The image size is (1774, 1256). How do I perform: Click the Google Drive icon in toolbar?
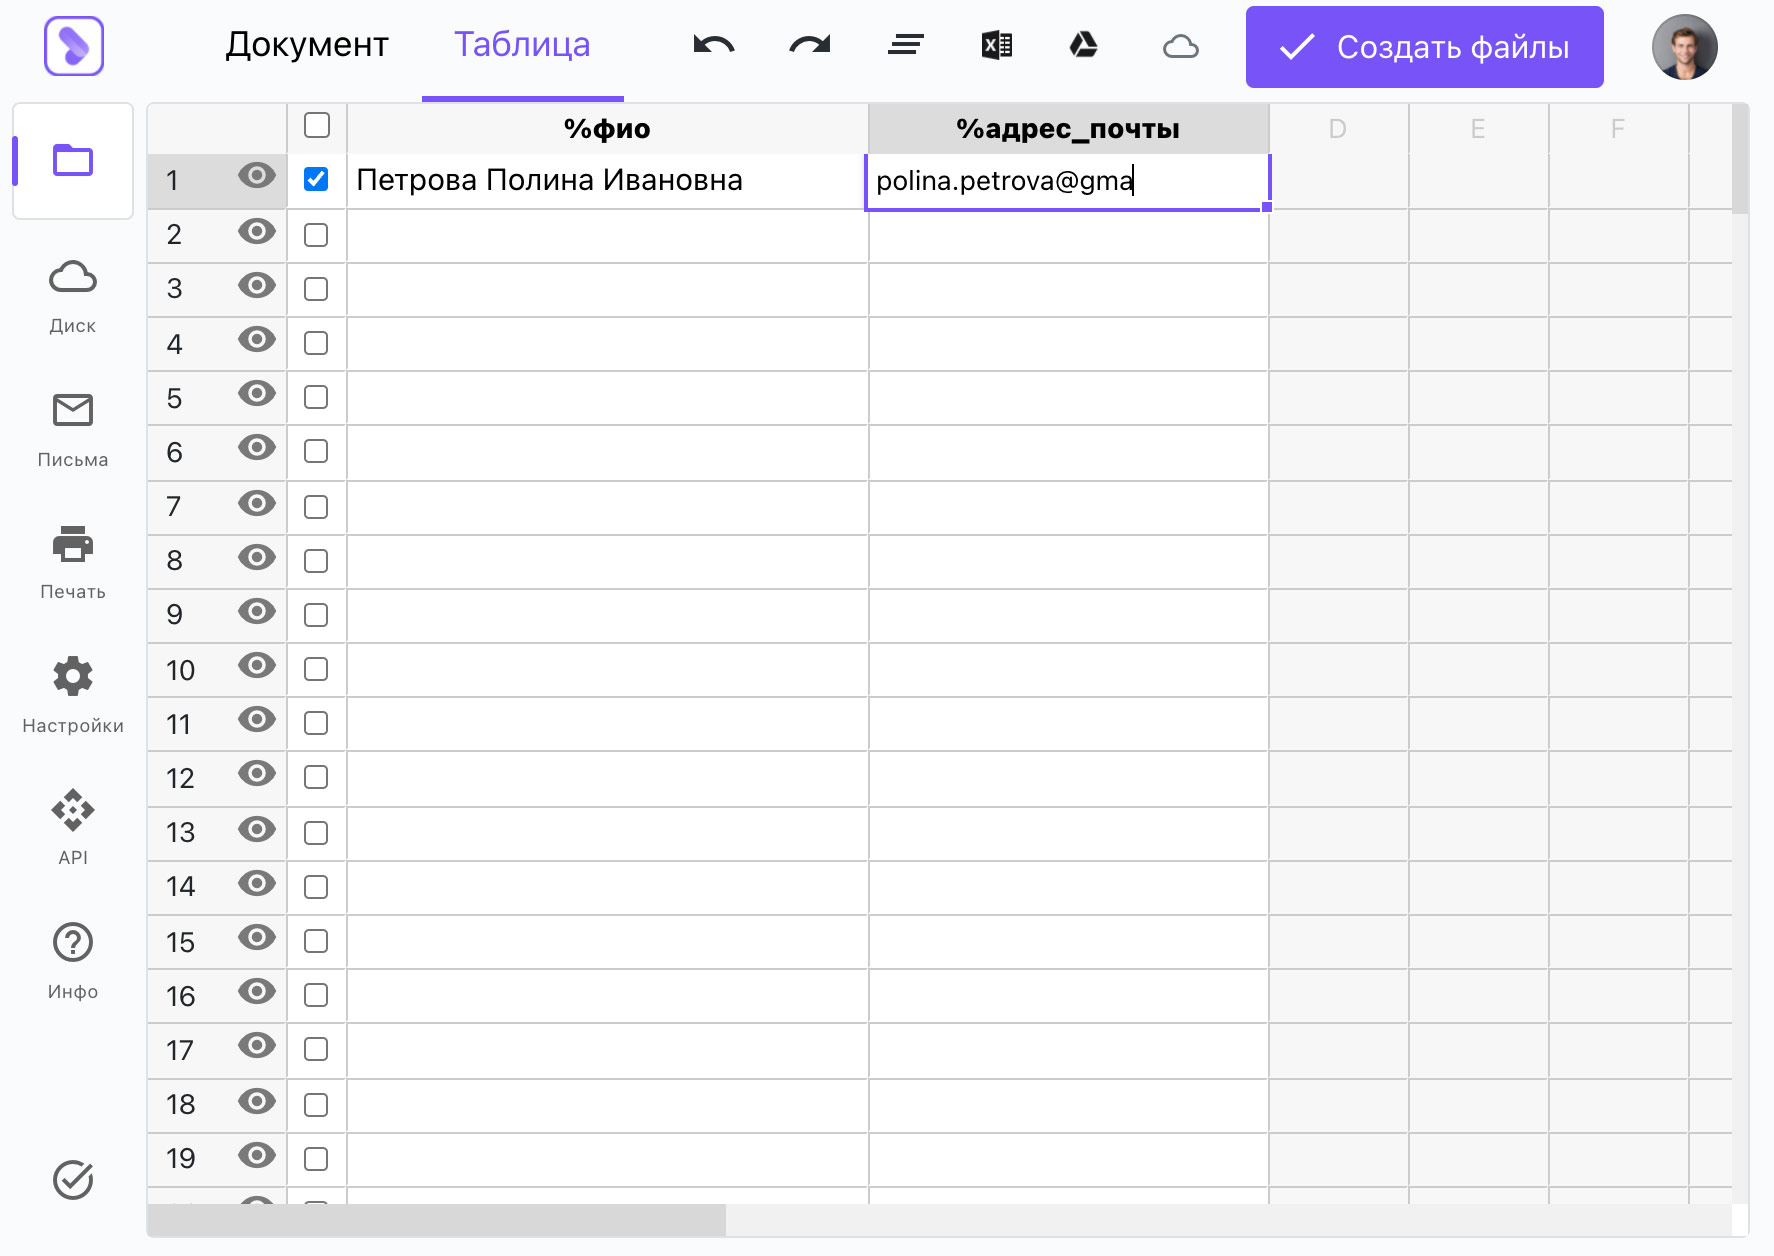click(1084, 45)
